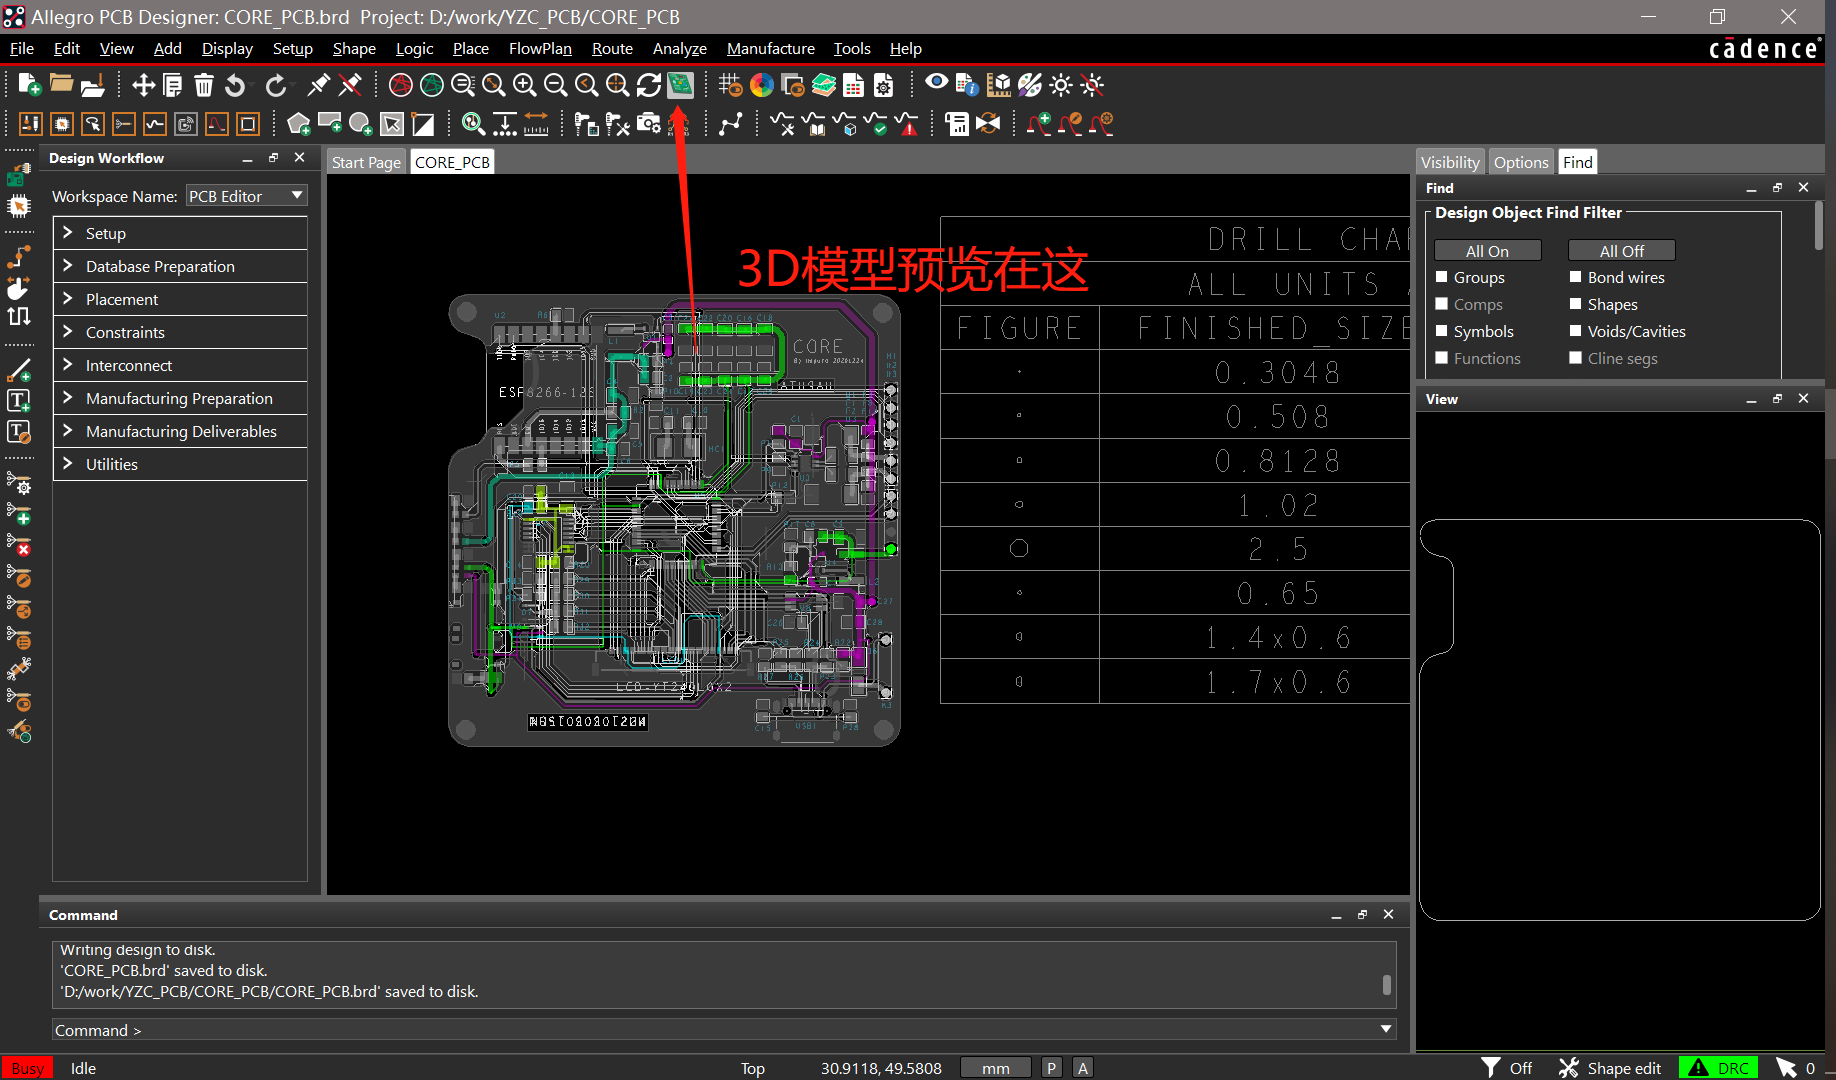
Task: Click the Copy toolbar icon
Action: (x=173, y=85)
